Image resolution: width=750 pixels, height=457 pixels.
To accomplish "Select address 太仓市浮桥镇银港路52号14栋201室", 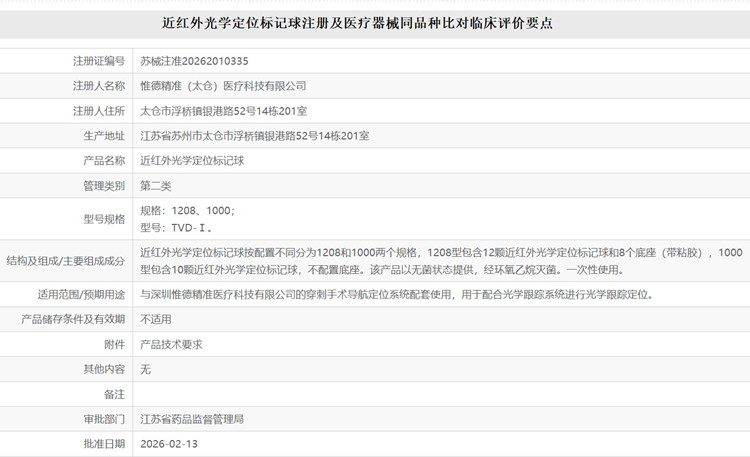I will pyautogui.click(x=223, y=111).
